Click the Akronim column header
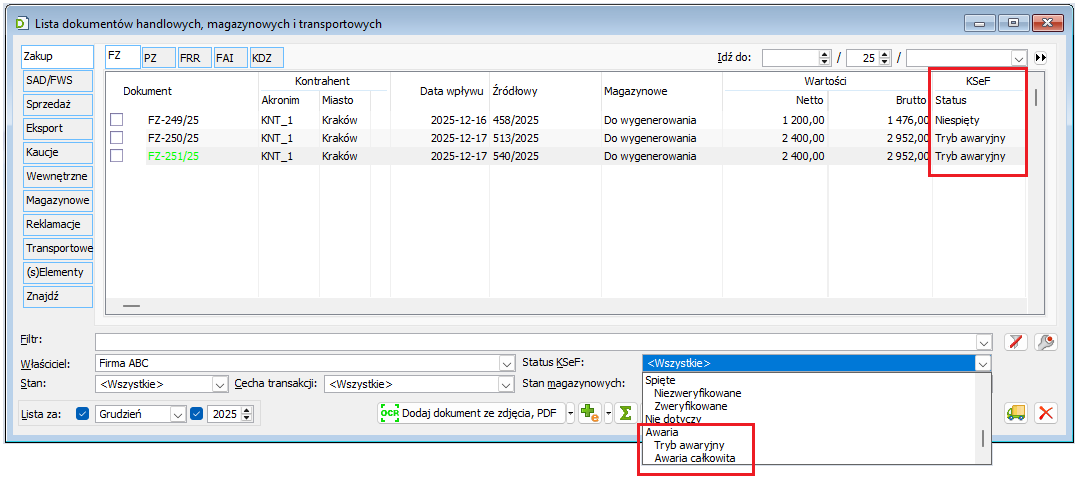Screen dimensions: 1078x478 (x=280, y=100)
